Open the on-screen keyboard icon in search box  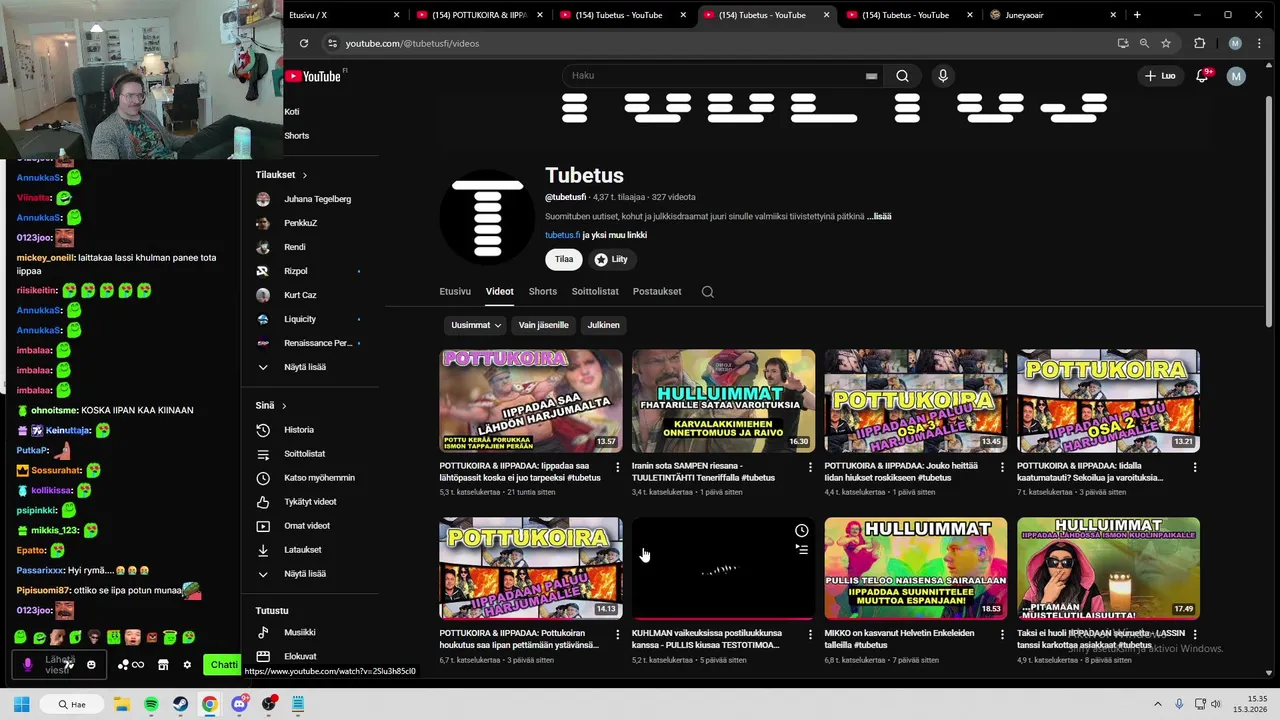[x=871, y=76]
